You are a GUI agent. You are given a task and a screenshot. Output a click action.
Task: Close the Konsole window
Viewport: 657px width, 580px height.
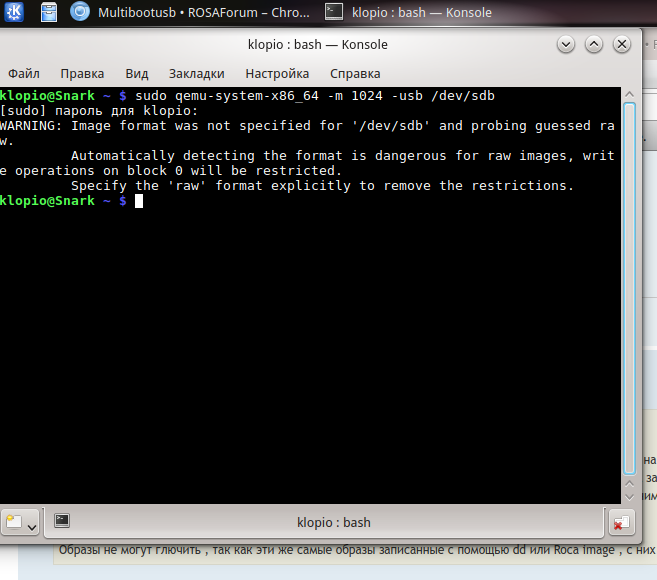point(622,44)
